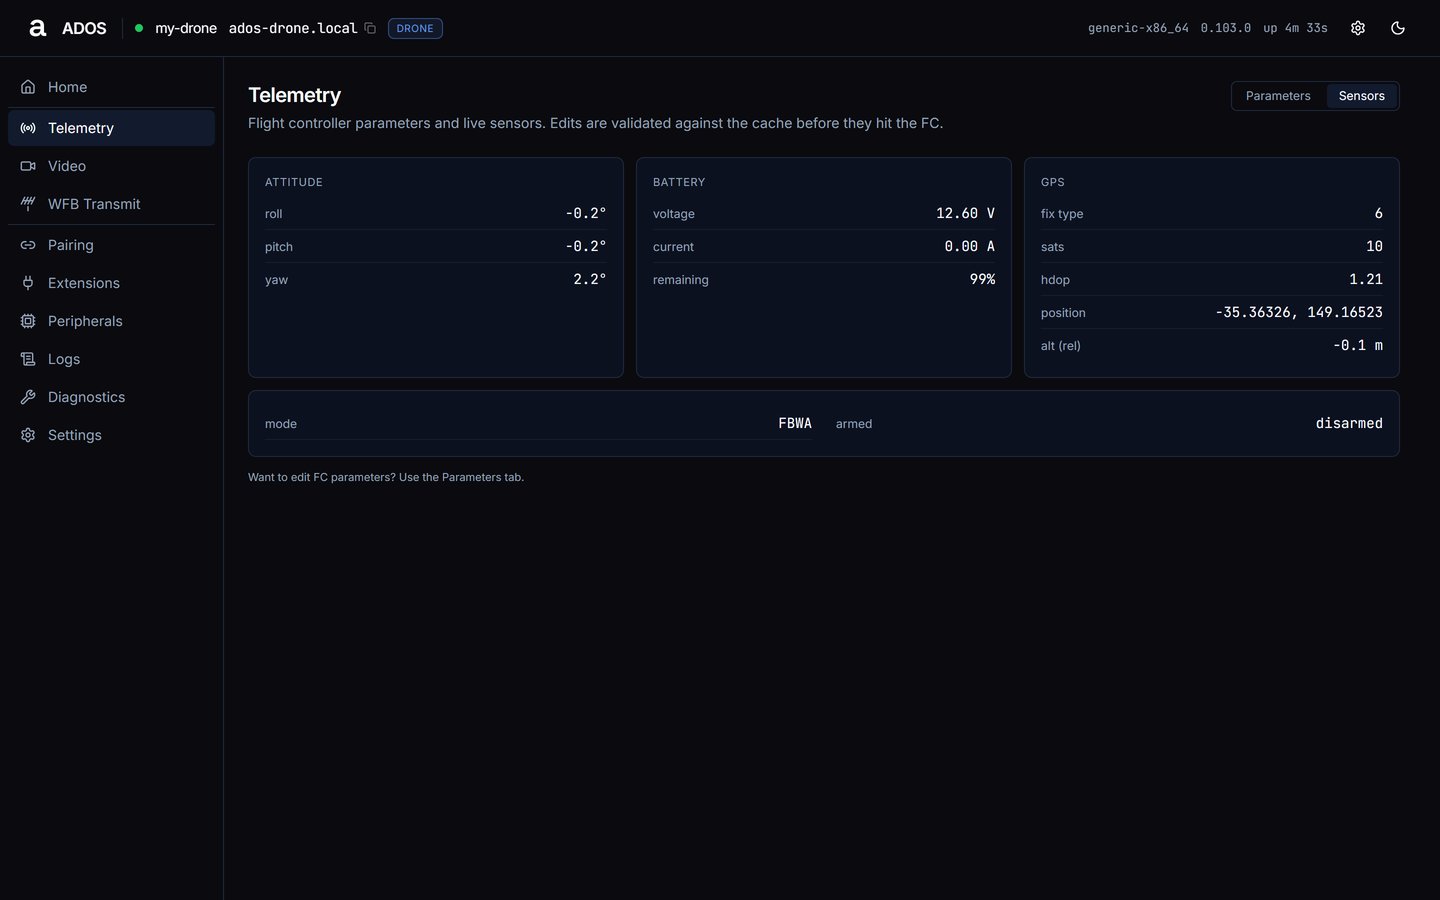
Task: Click the Telemetry broadcast icon
Action: 28,128
